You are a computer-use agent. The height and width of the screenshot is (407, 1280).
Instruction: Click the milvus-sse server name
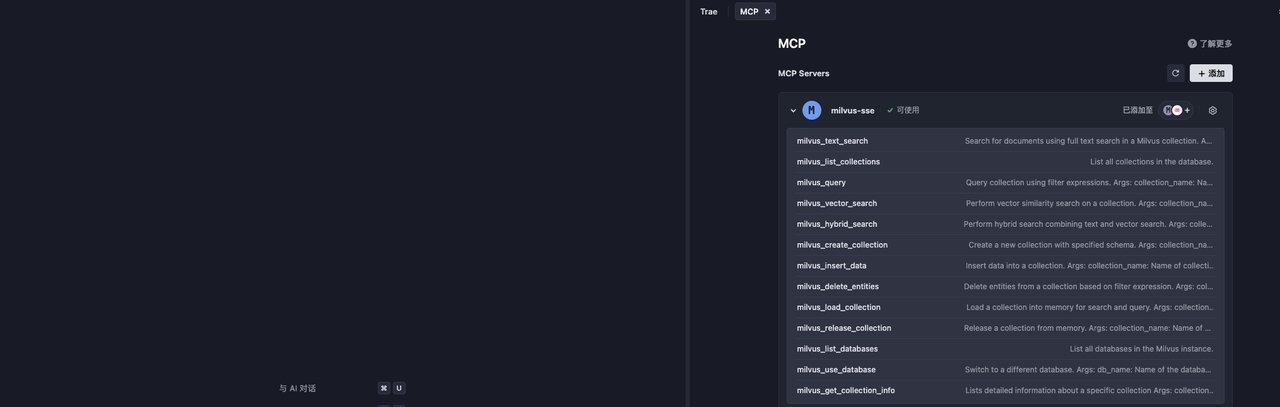click(852, 111)
